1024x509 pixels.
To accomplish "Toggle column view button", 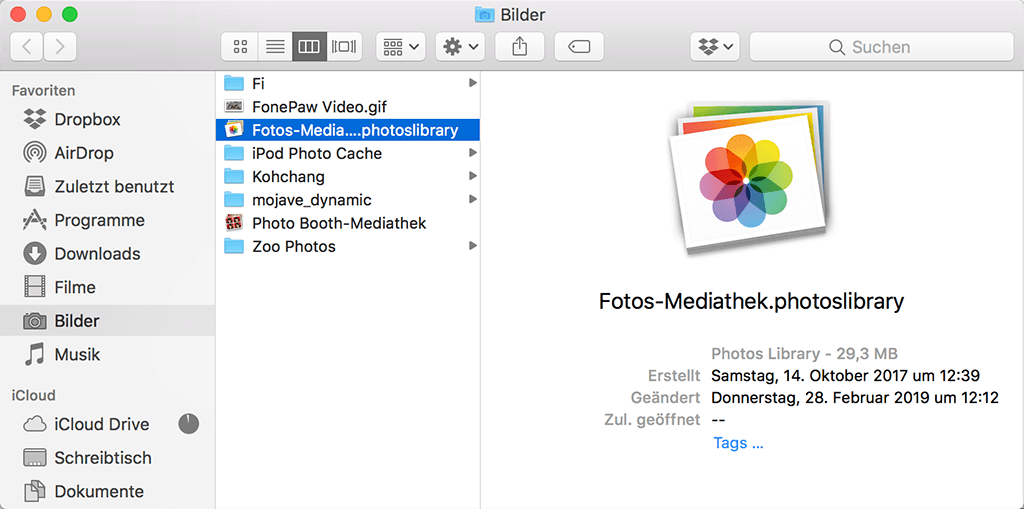I will [x=309, y=47].
